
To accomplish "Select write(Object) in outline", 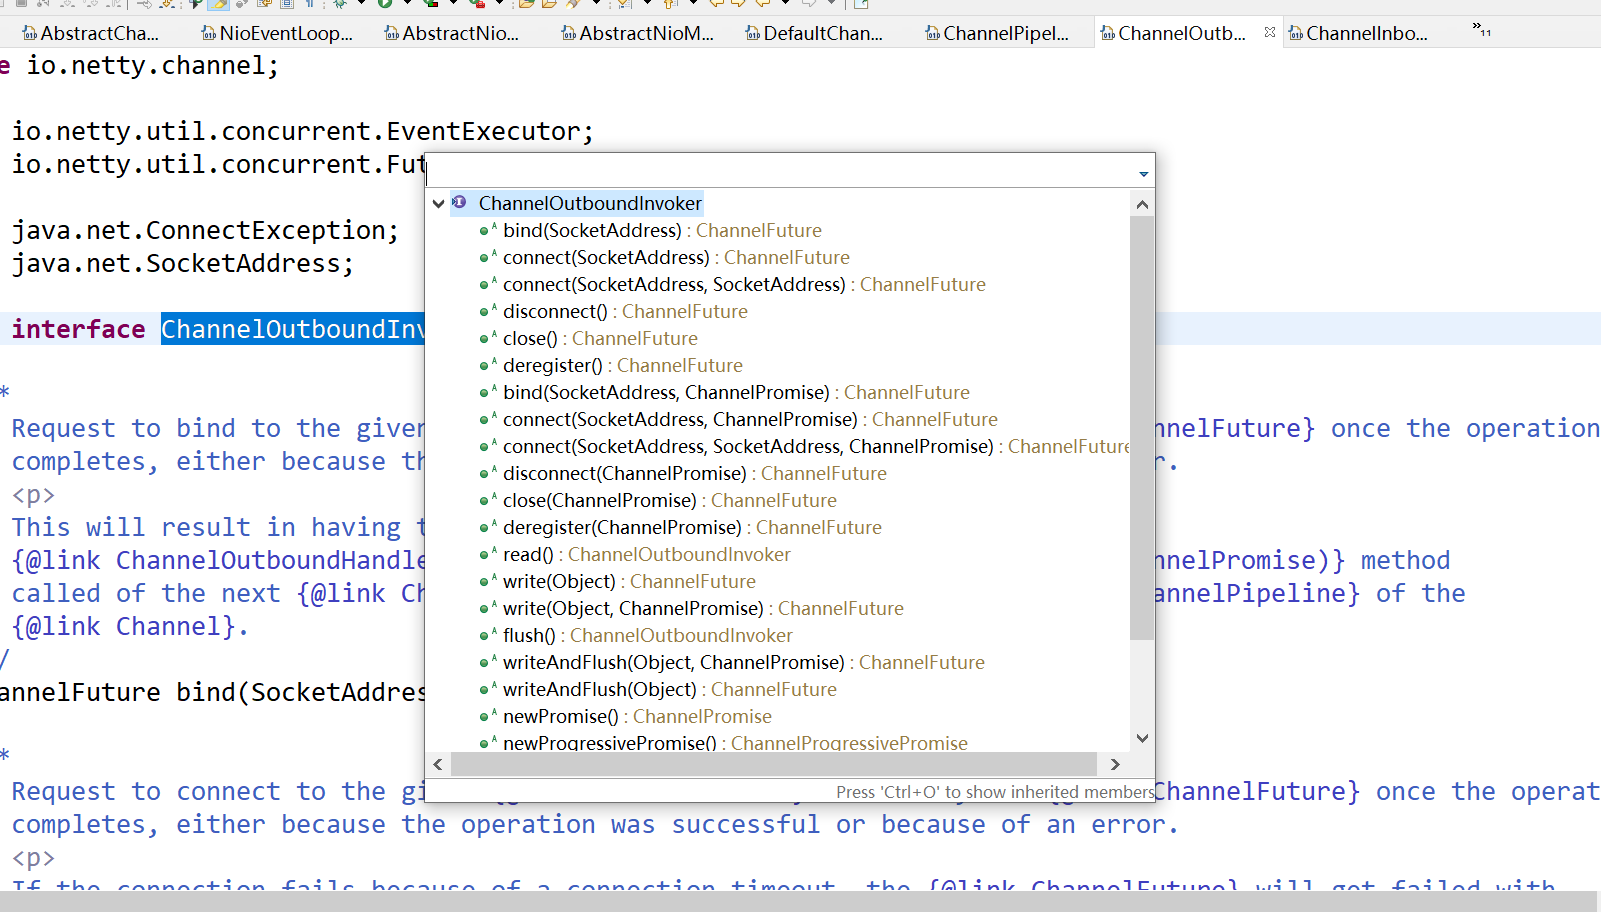I will pos(618,581).
